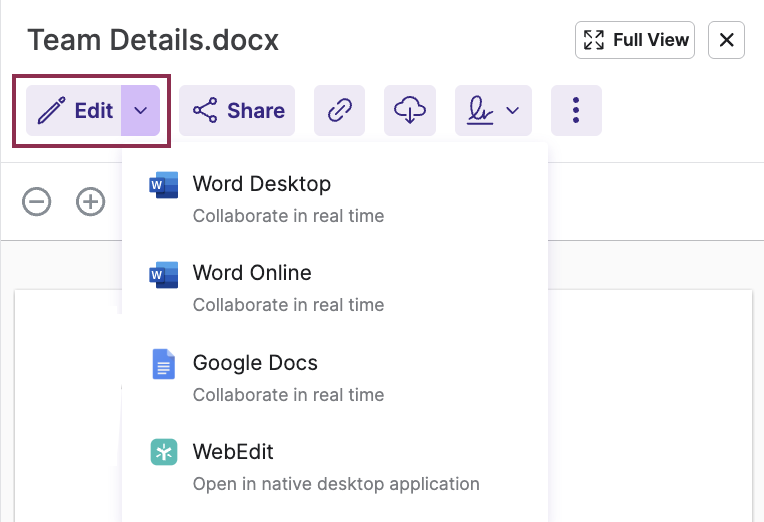Close the Team Details.docx preview

pyautogui.click(x=726, y=40)
